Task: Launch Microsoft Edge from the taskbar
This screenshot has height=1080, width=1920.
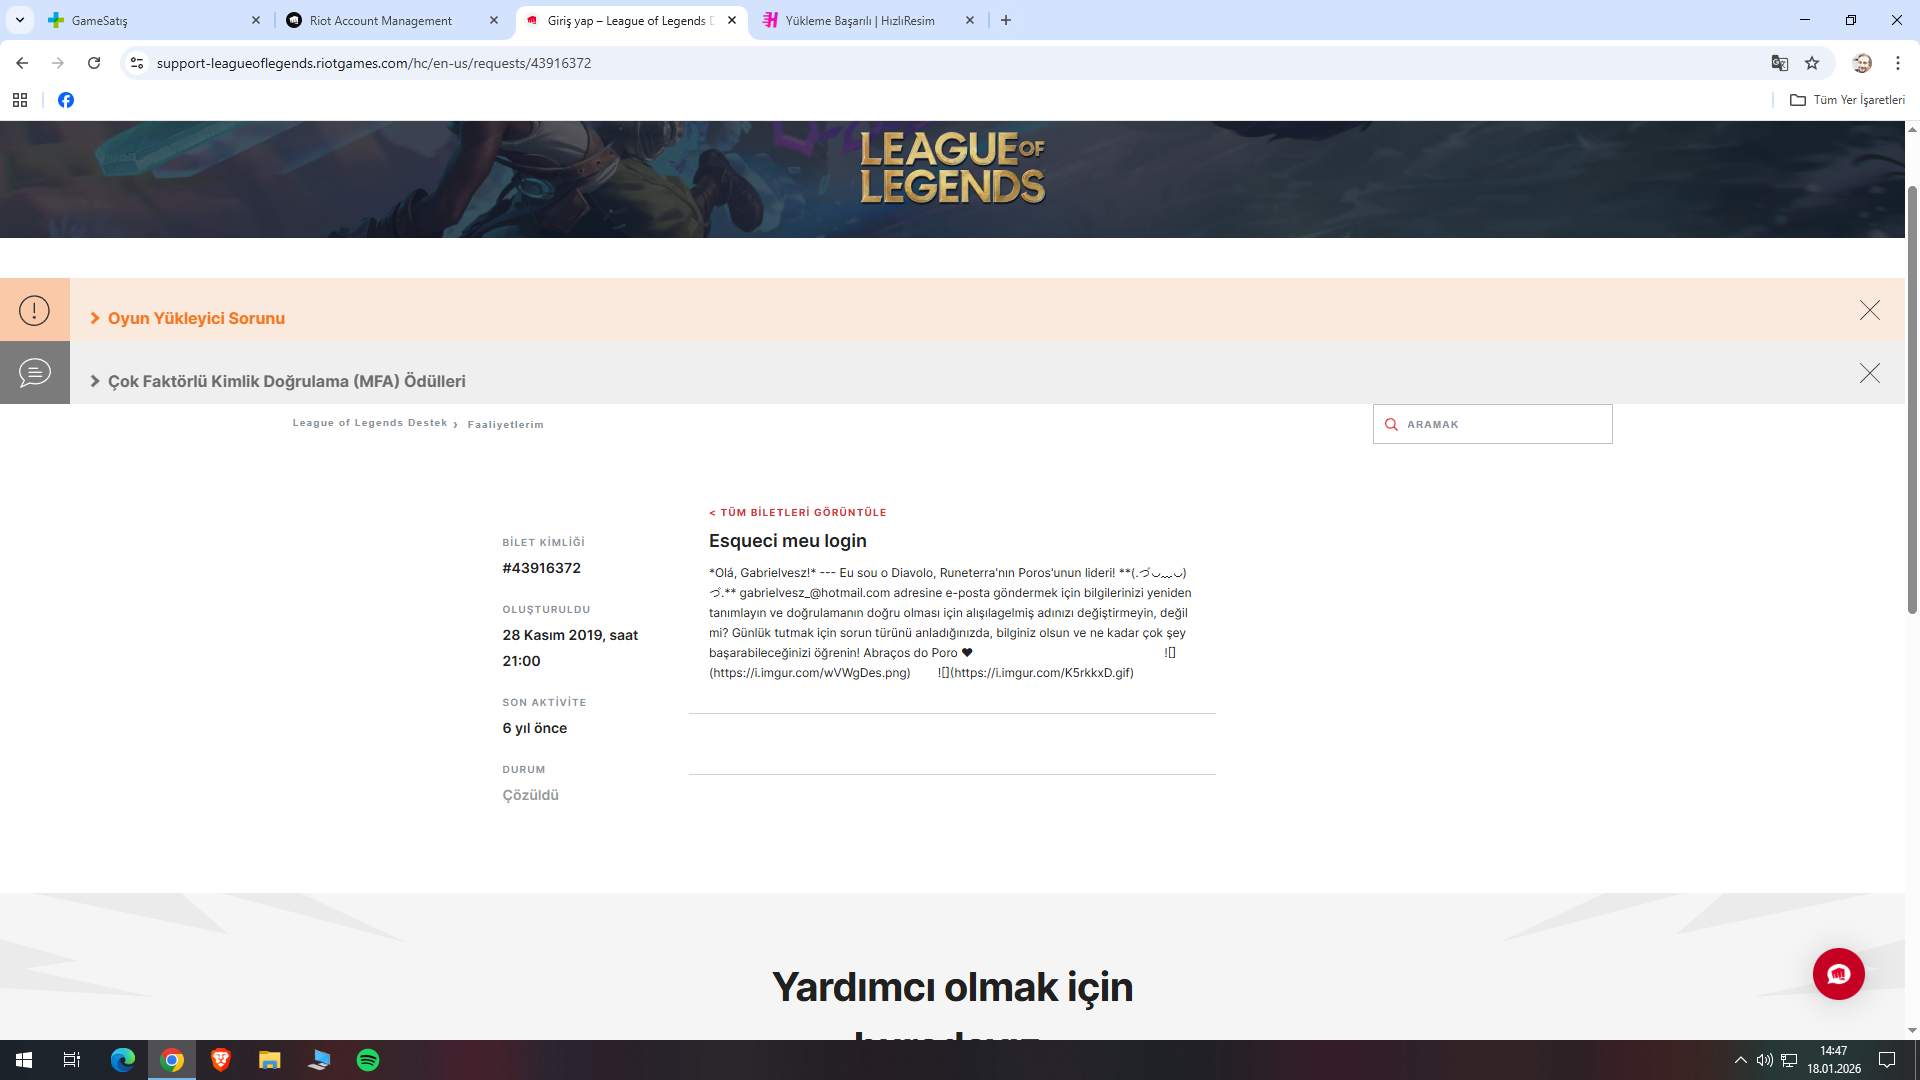Action: 123,1060
